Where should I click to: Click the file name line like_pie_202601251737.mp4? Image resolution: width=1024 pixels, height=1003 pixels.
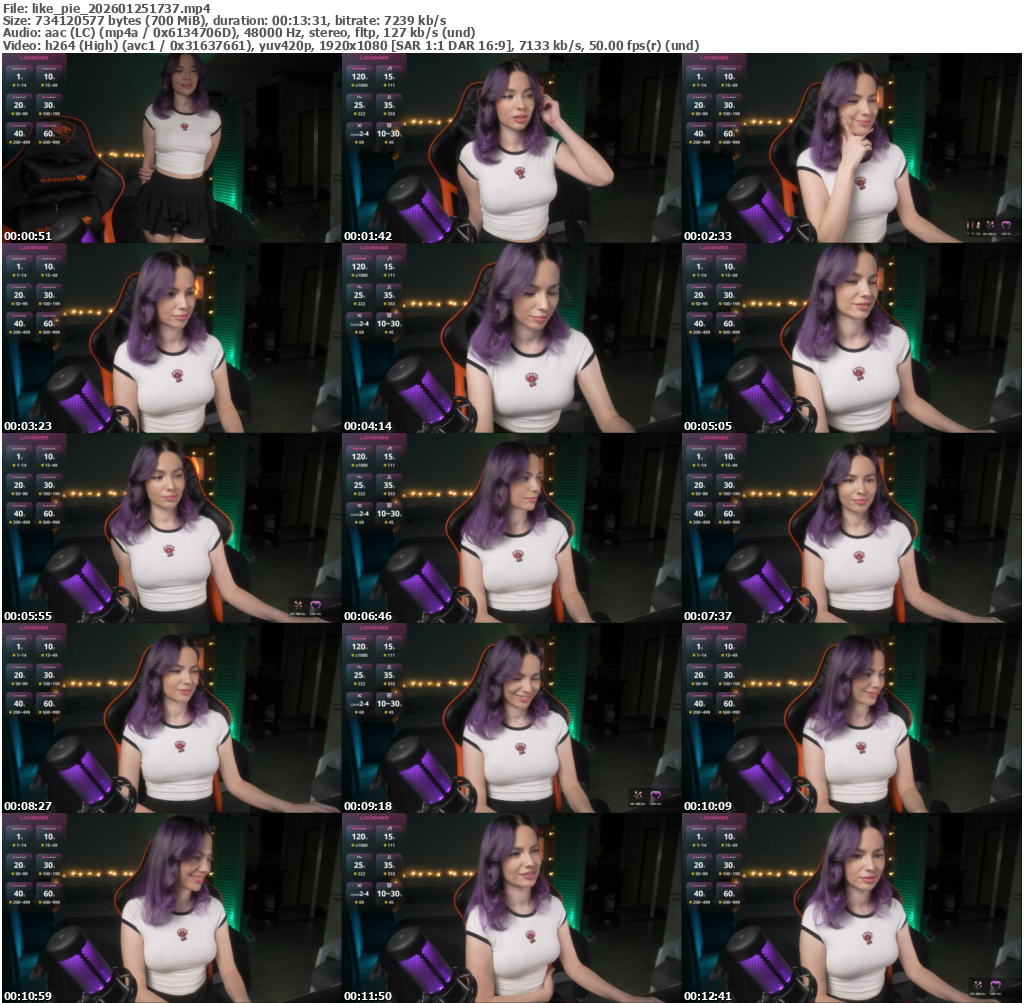[x=106, y=8]
